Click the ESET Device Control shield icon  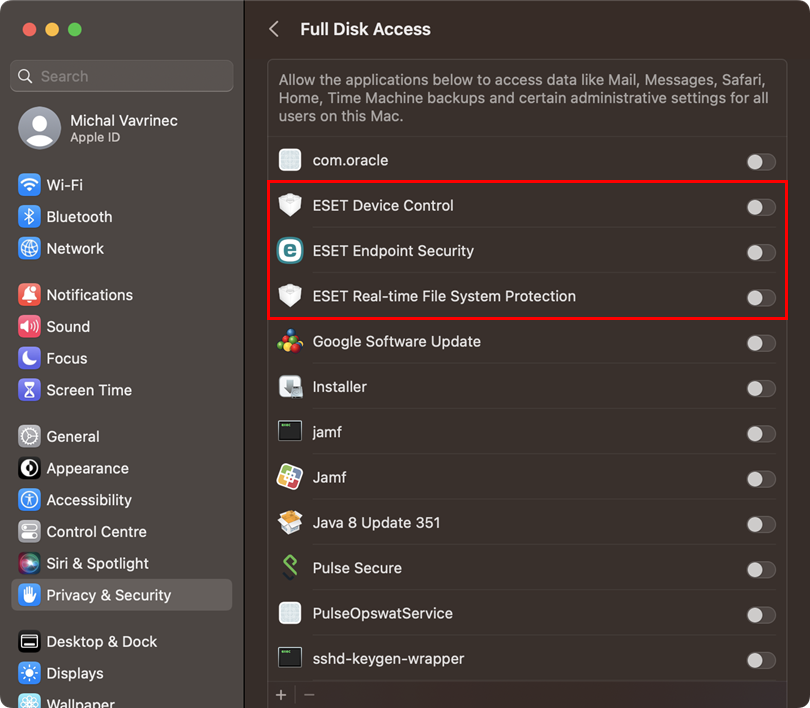[x=290, y=206]
